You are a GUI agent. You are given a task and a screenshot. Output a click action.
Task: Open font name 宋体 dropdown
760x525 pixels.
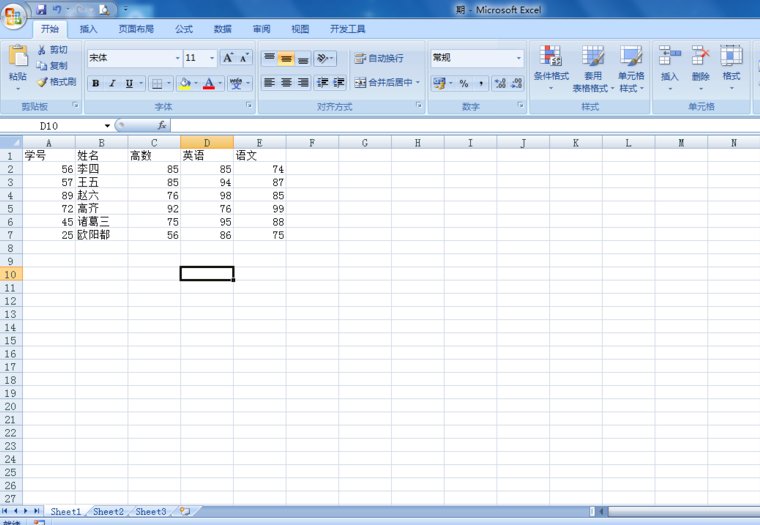[x=177, y=58]
